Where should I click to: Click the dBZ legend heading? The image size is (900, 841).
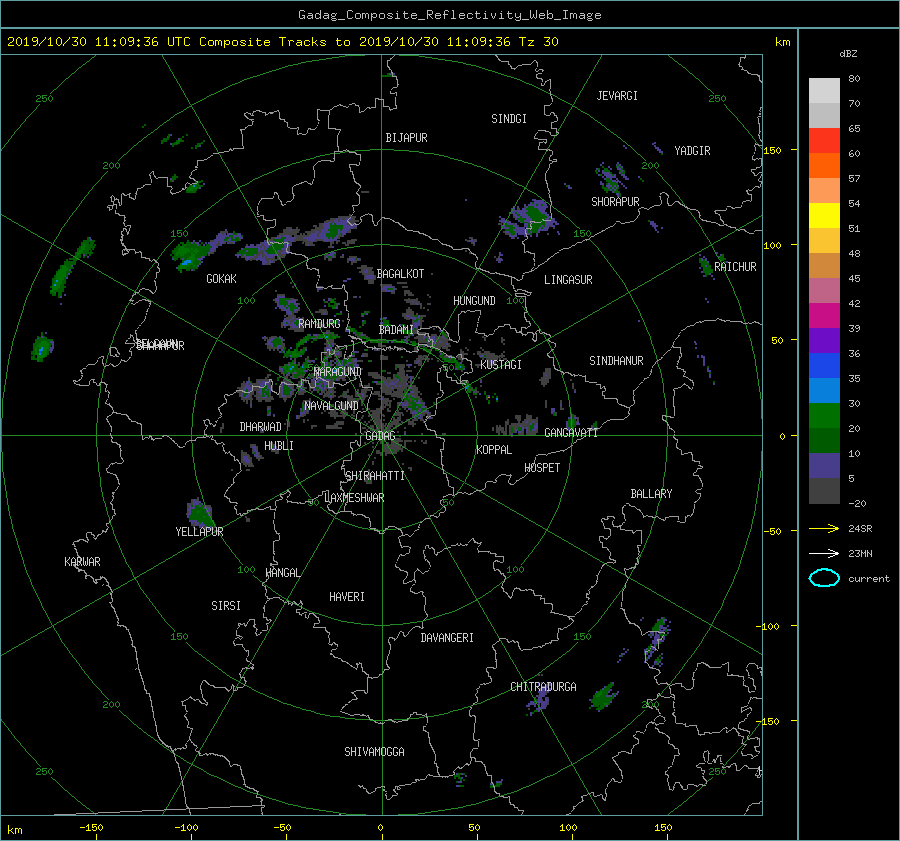pos(848,53)
